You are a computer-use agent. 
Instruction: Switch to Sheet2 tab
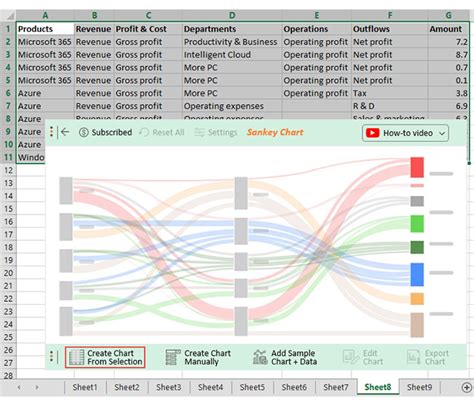tap(127, 387)
